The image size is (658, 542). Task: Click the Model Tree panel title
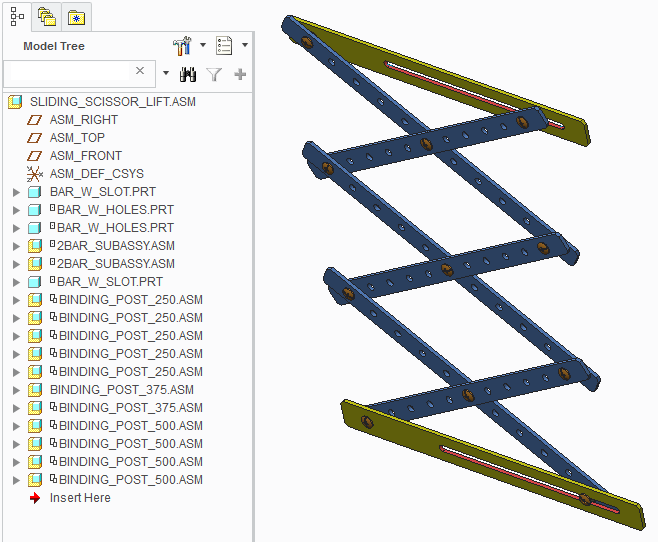(54, 46)
